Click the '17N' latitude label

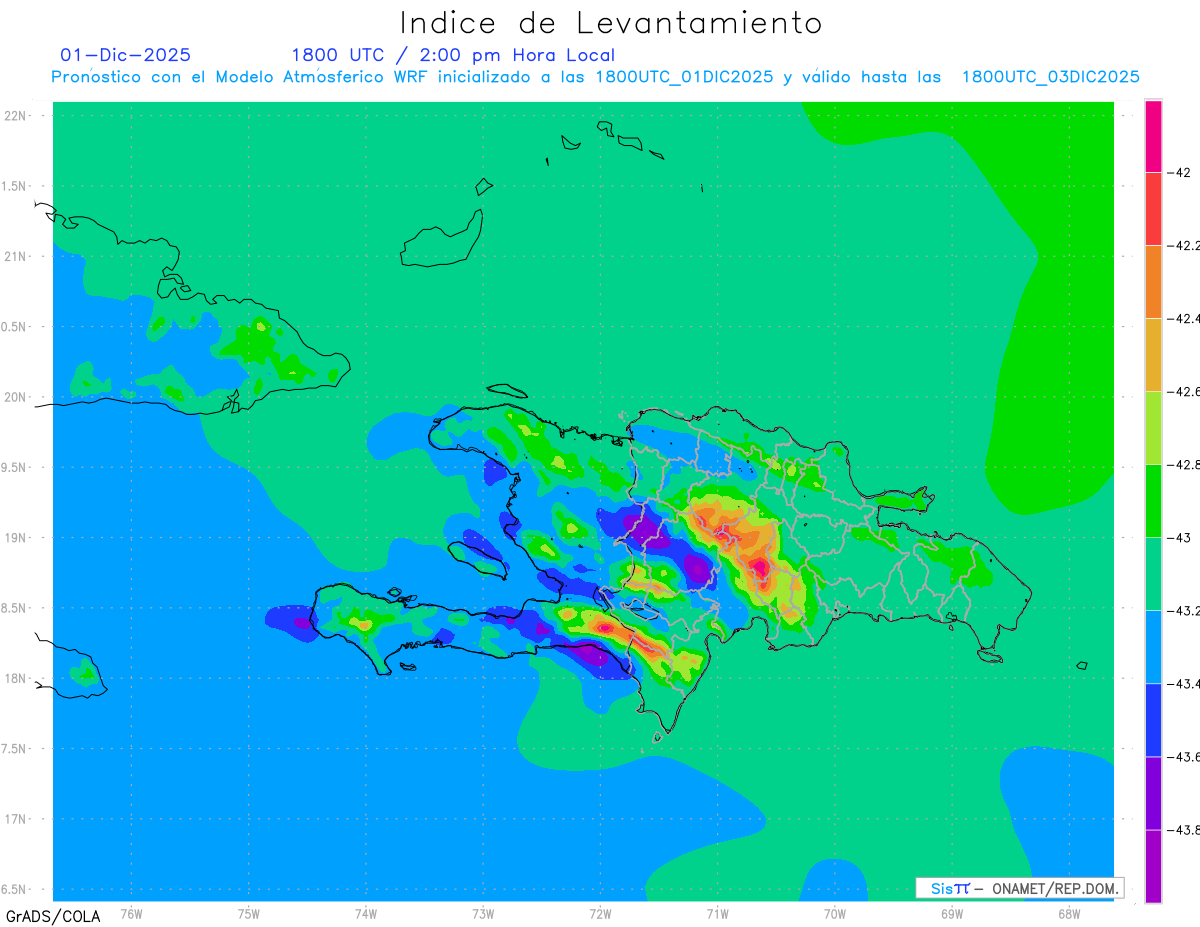pyautogui.click(x=15, y=819)
